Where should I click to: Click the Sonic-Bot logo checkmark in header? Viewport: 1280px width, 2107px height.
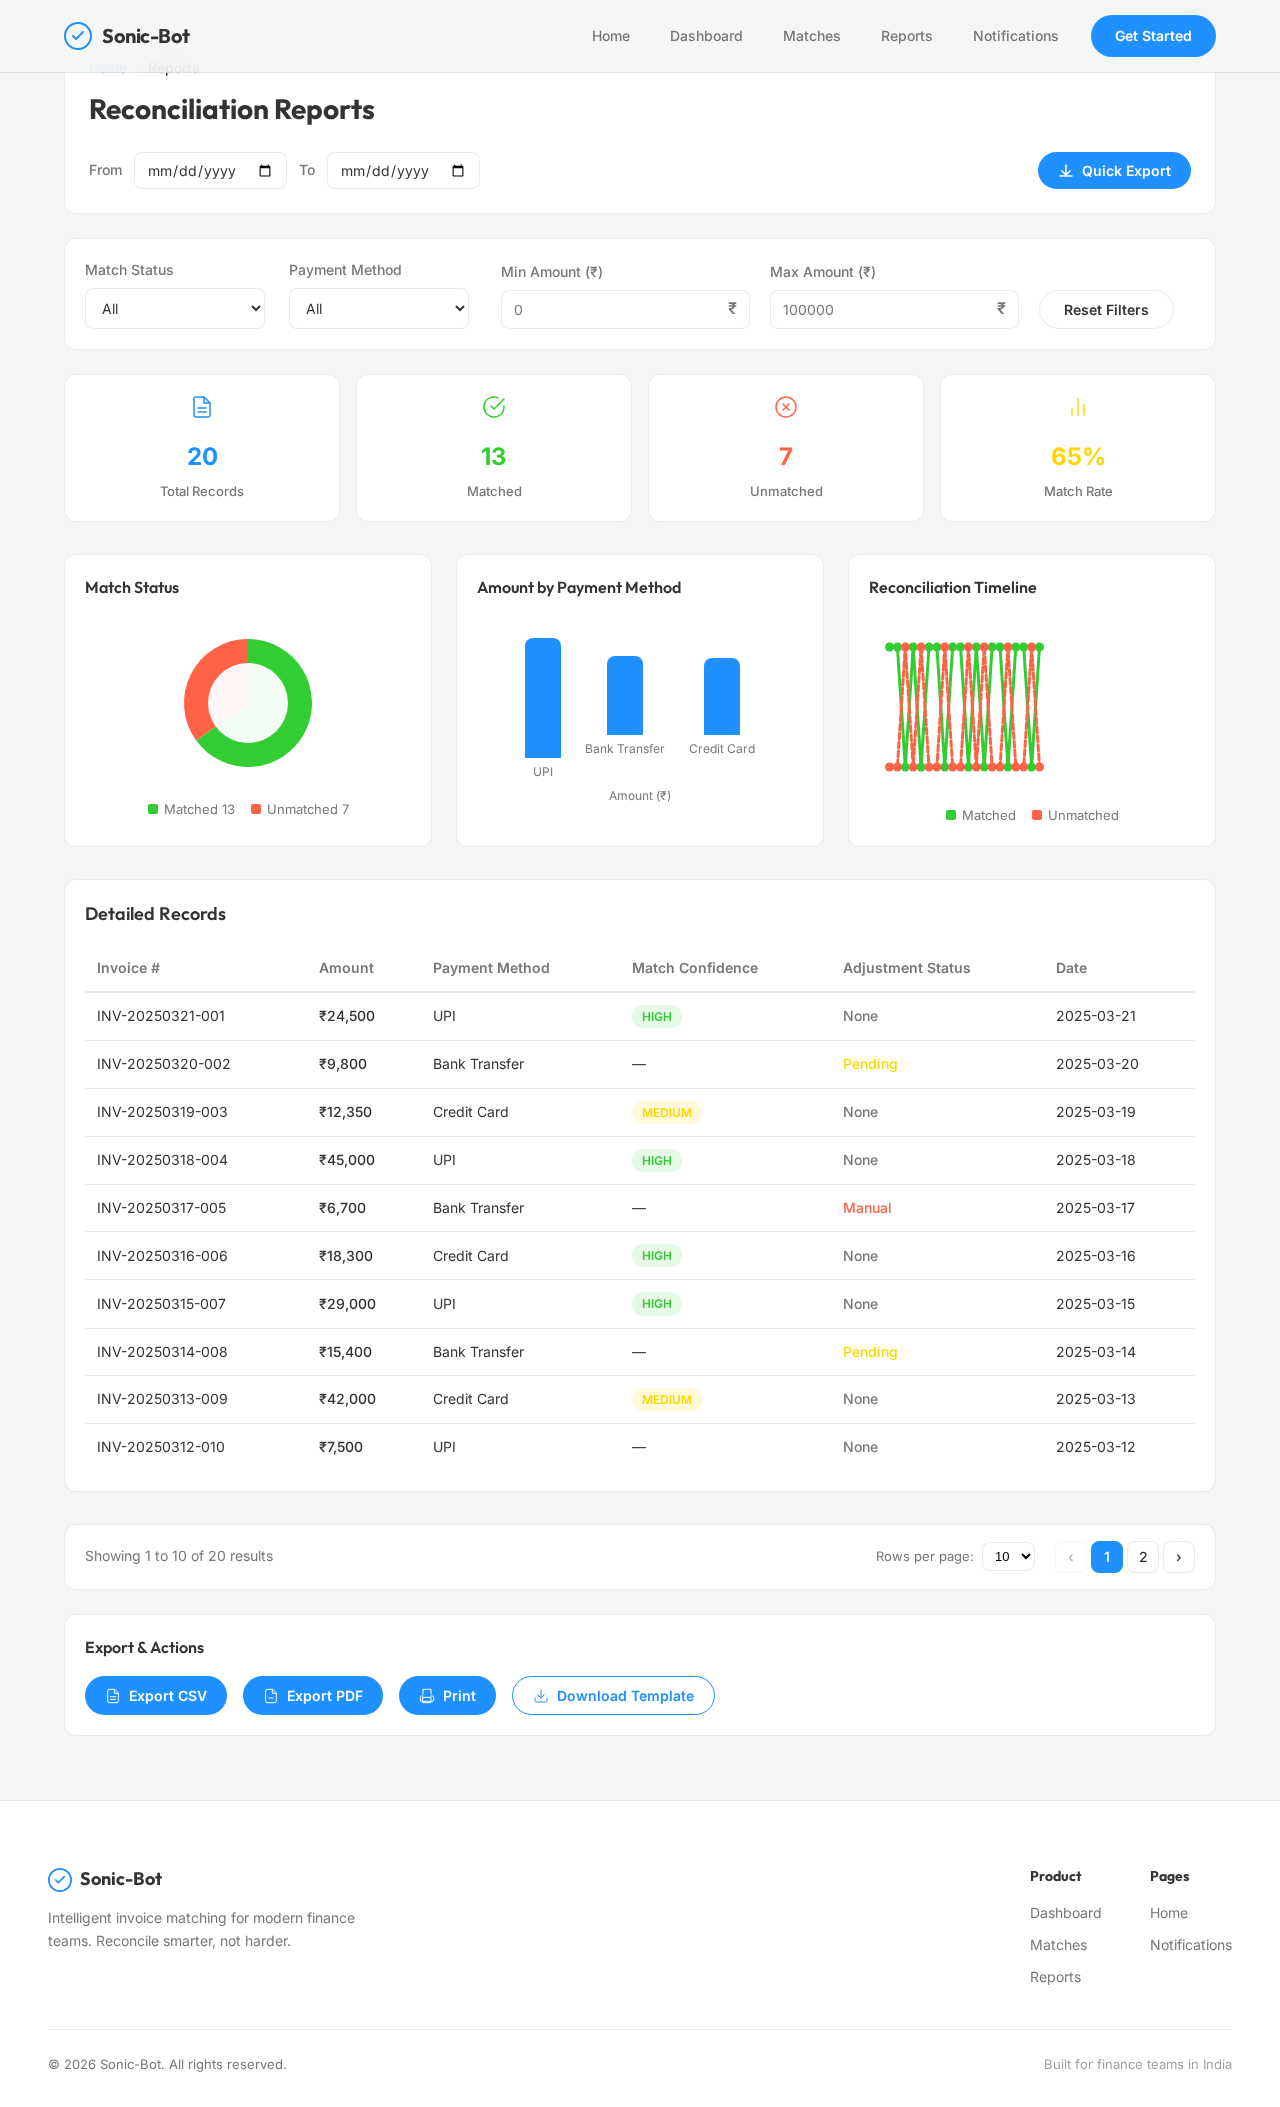click(78, 36)
